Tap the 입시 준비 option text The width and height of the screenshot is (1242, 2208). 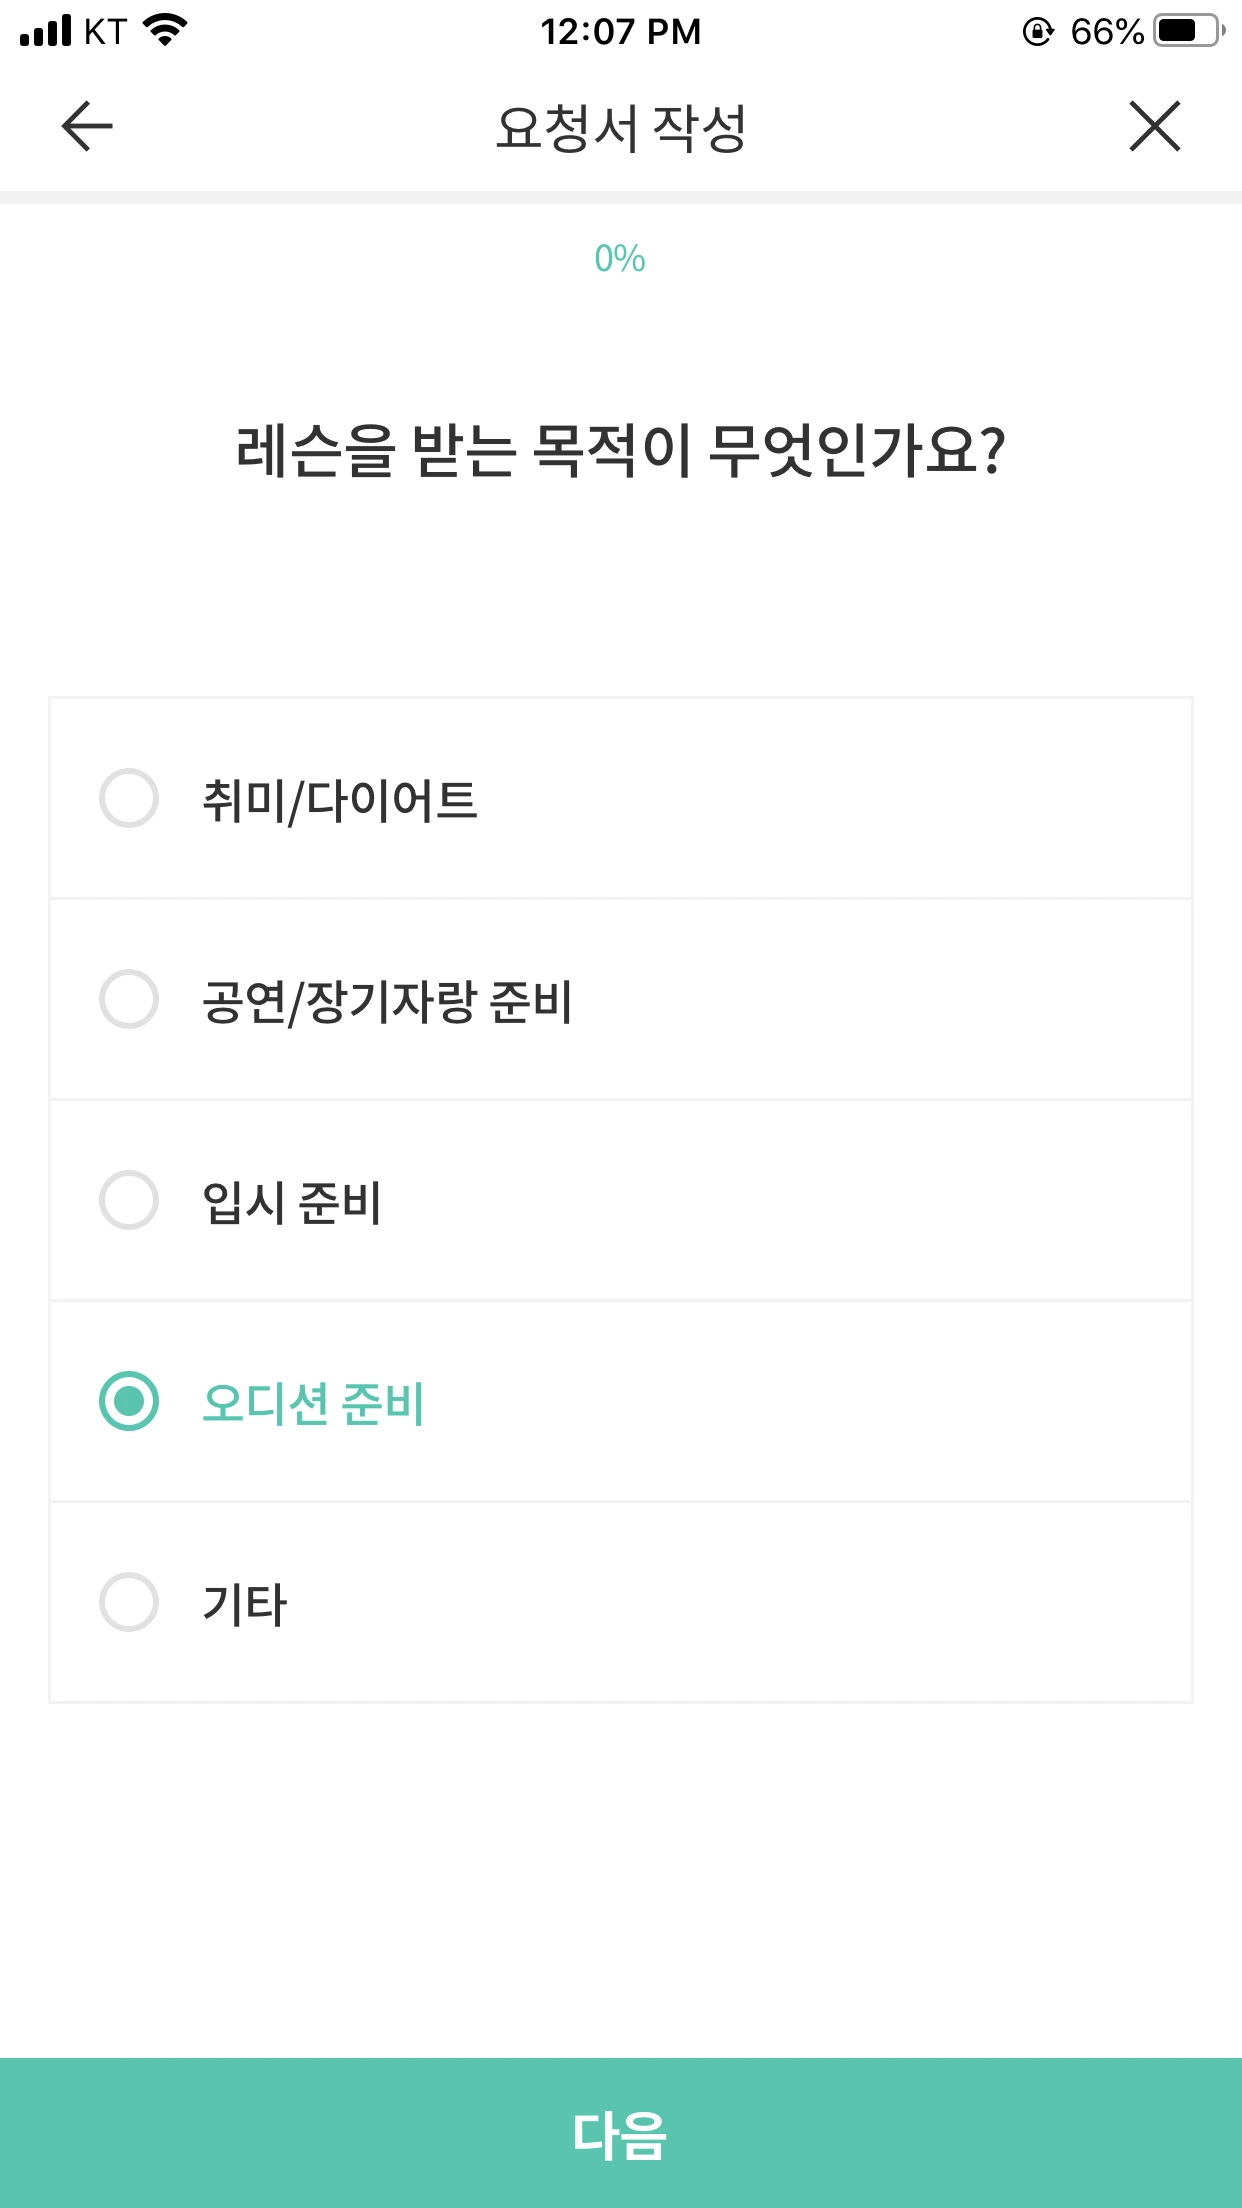(291, 1202)
